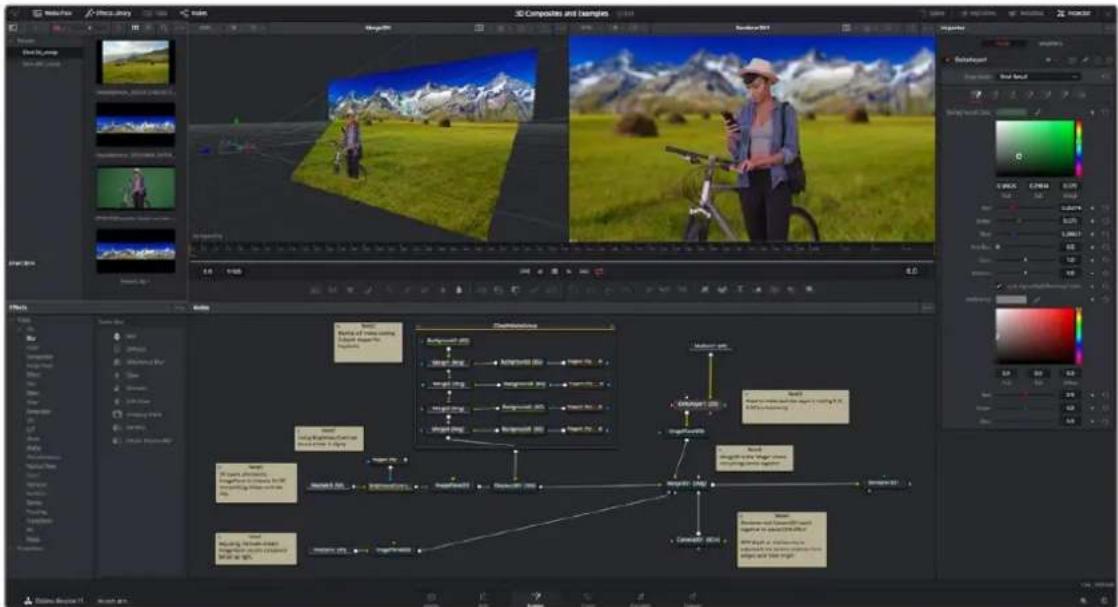Select the Renderer3D1 node in node graph
This screenshot has height=607, width=1118.
click(x=883, y=483)
